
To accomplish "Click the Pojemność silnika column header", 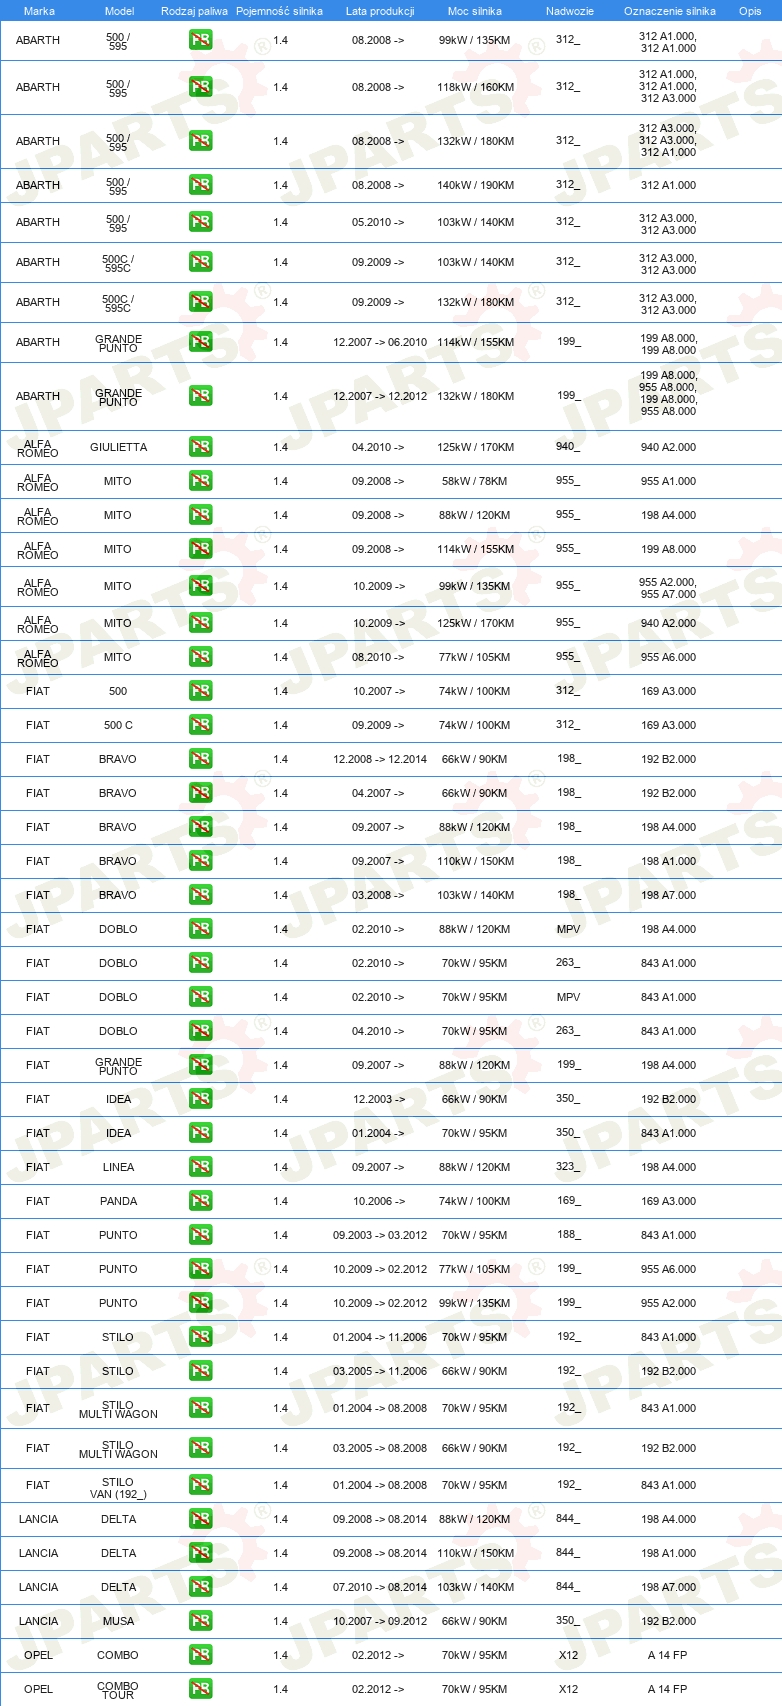I will tap(279, 11).
